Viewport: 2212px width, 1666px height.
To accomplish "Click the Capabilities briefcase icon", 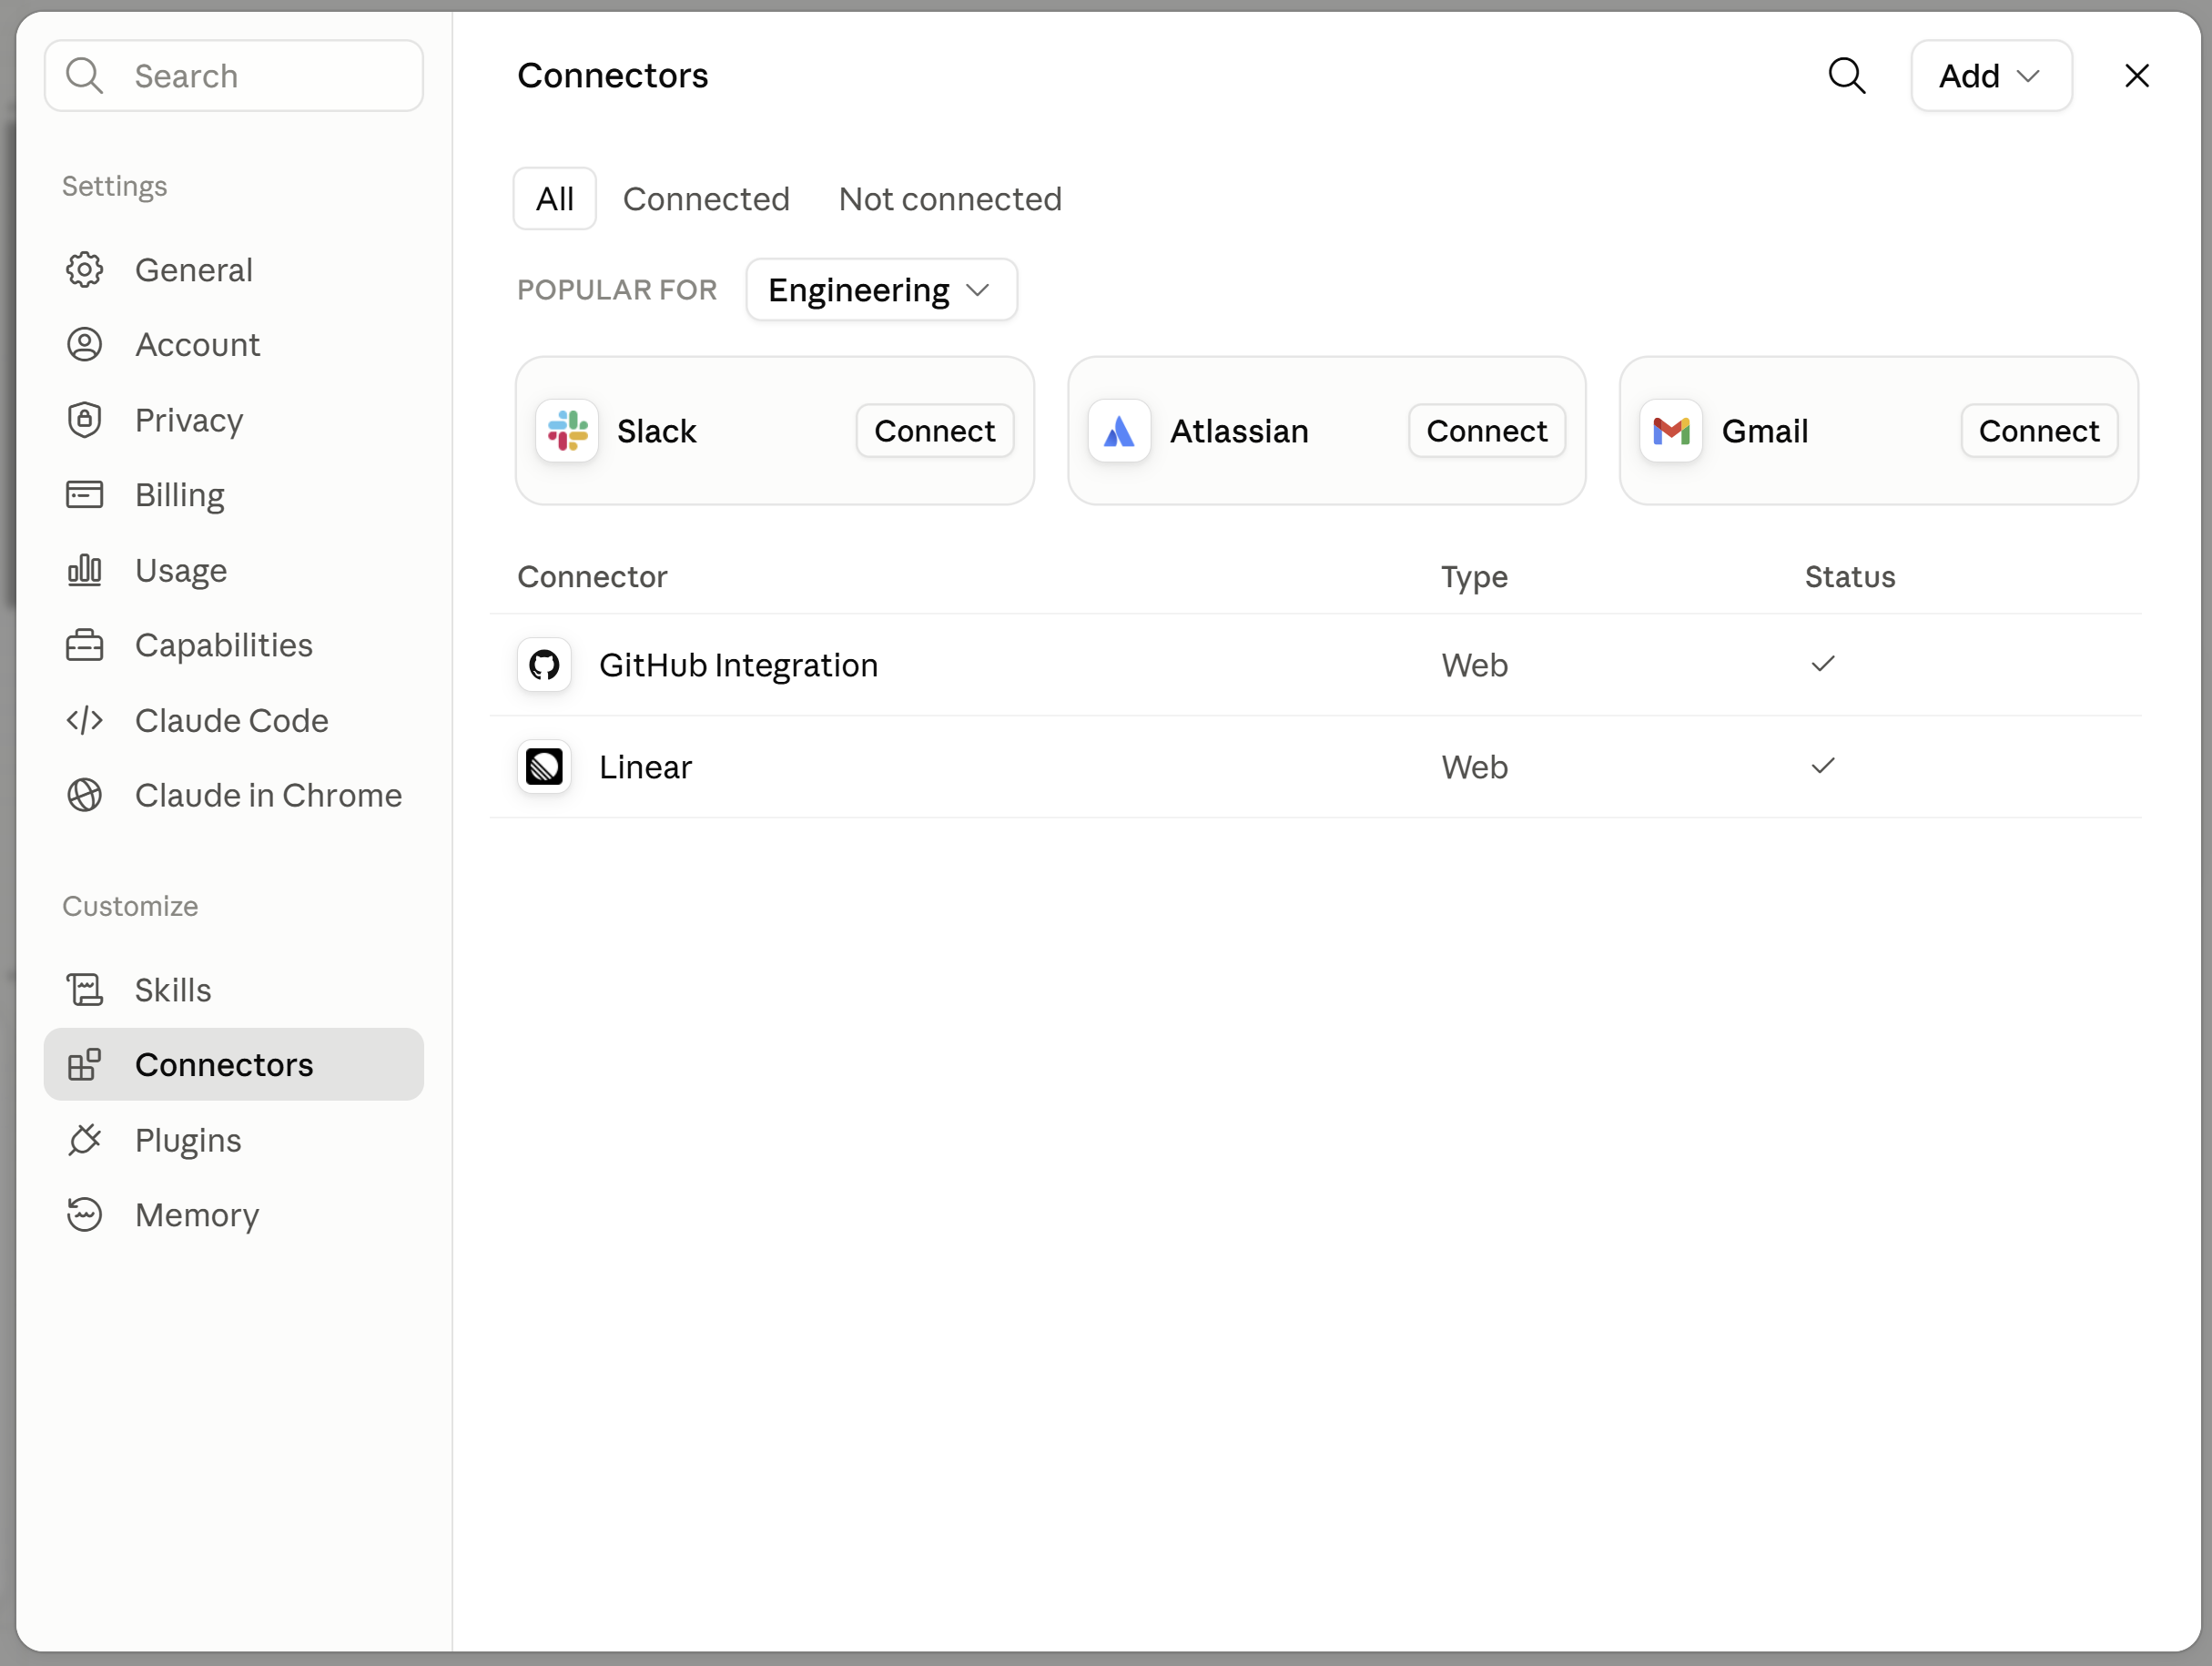I will [85, 645].
